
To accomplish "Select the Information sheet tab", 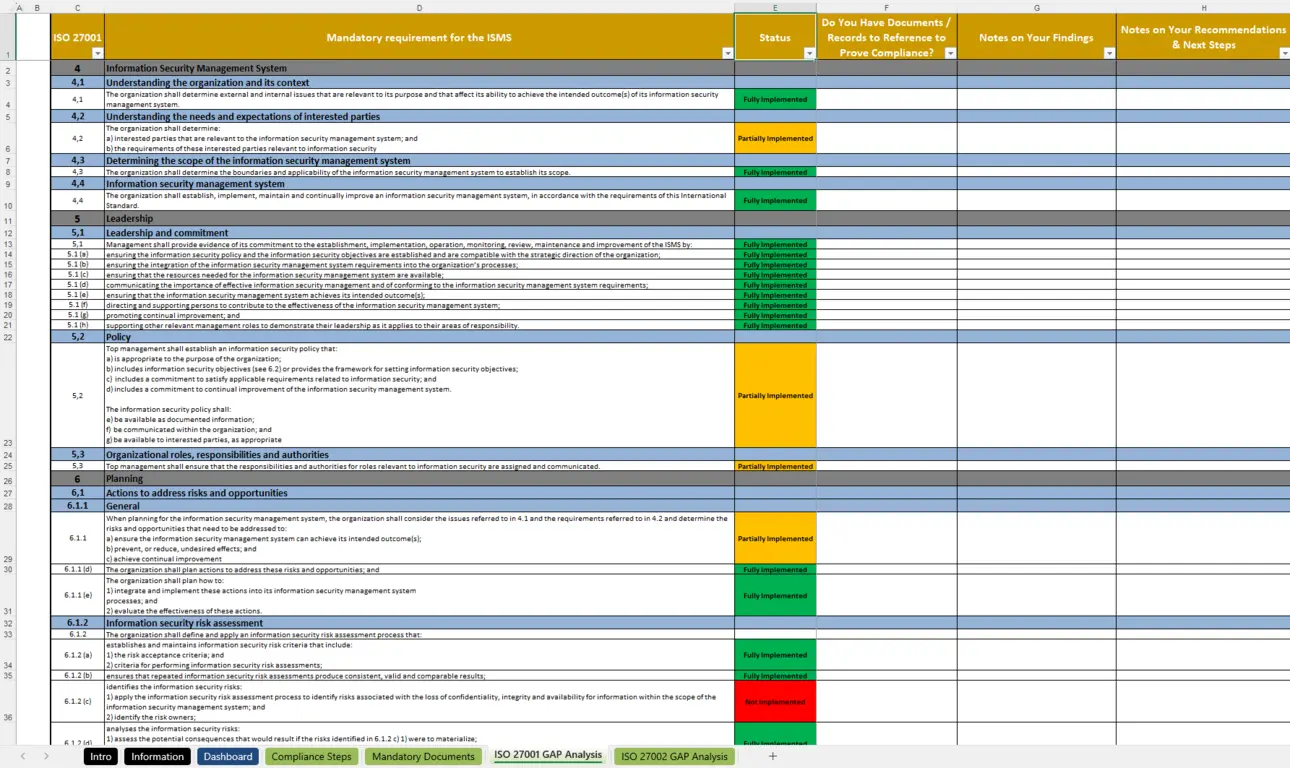I will (157, 756).
